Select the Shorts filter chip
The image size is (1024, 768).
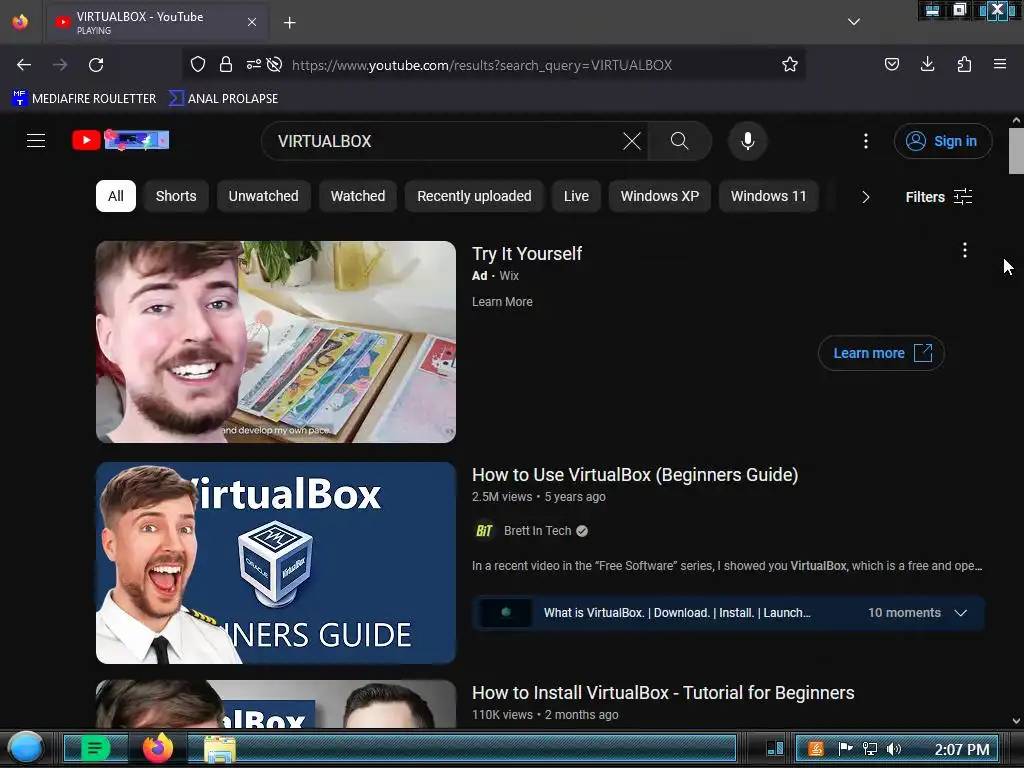tap(176, 196)
